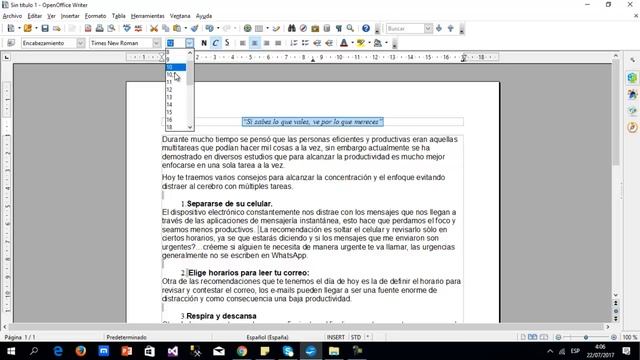The width and height of the screenshot is (640, 360).
Task: Open the New document type dropdown arrow
Action: (x=19, y=28)
